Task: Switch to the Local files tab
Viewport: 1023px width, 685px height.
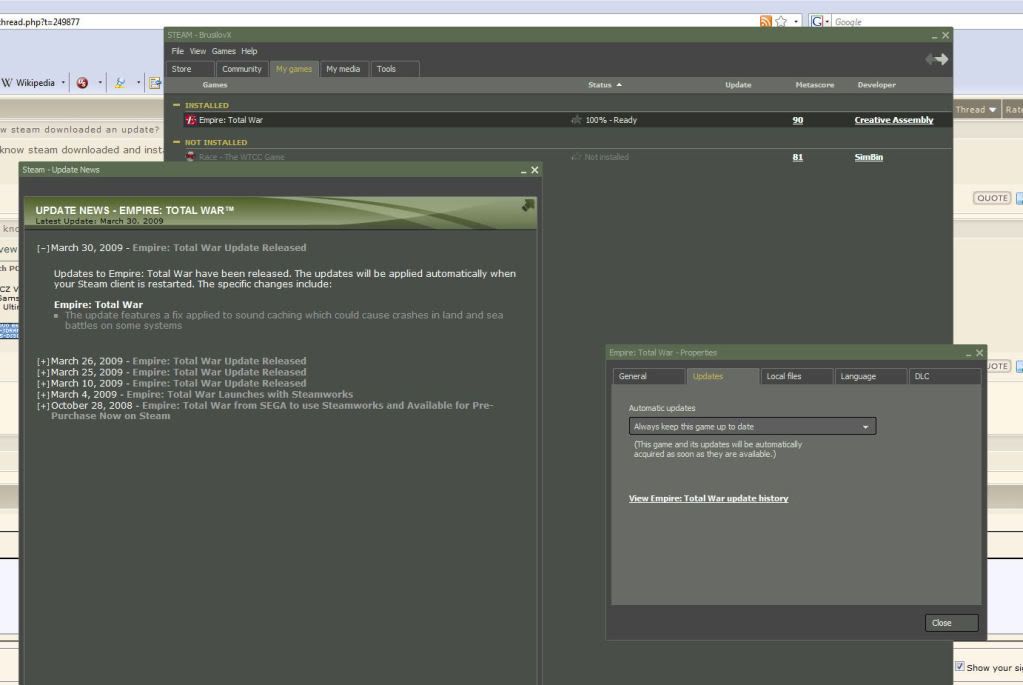Action: point(784,376)
